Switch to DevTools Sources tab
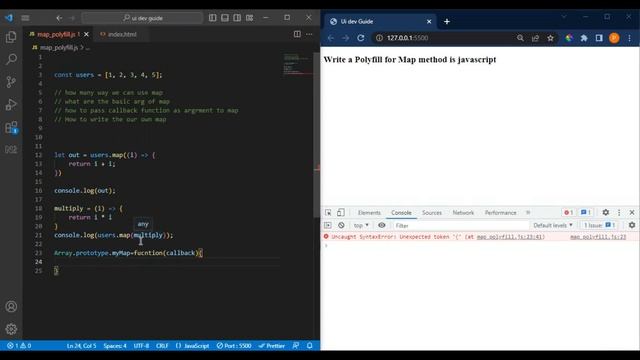The height and width of the screenshot is (360, 640). [432, 213]
